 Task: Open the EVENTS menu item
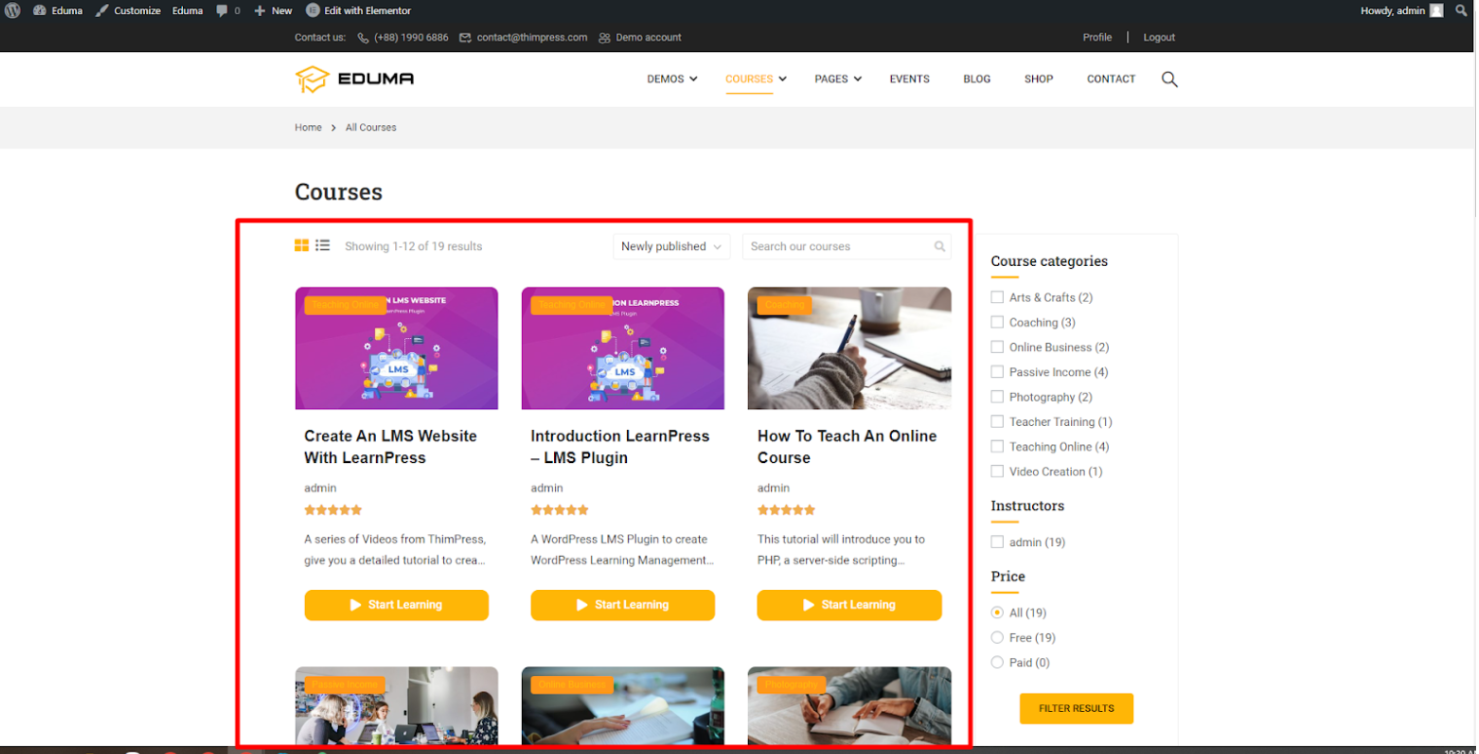pos(910,79)
